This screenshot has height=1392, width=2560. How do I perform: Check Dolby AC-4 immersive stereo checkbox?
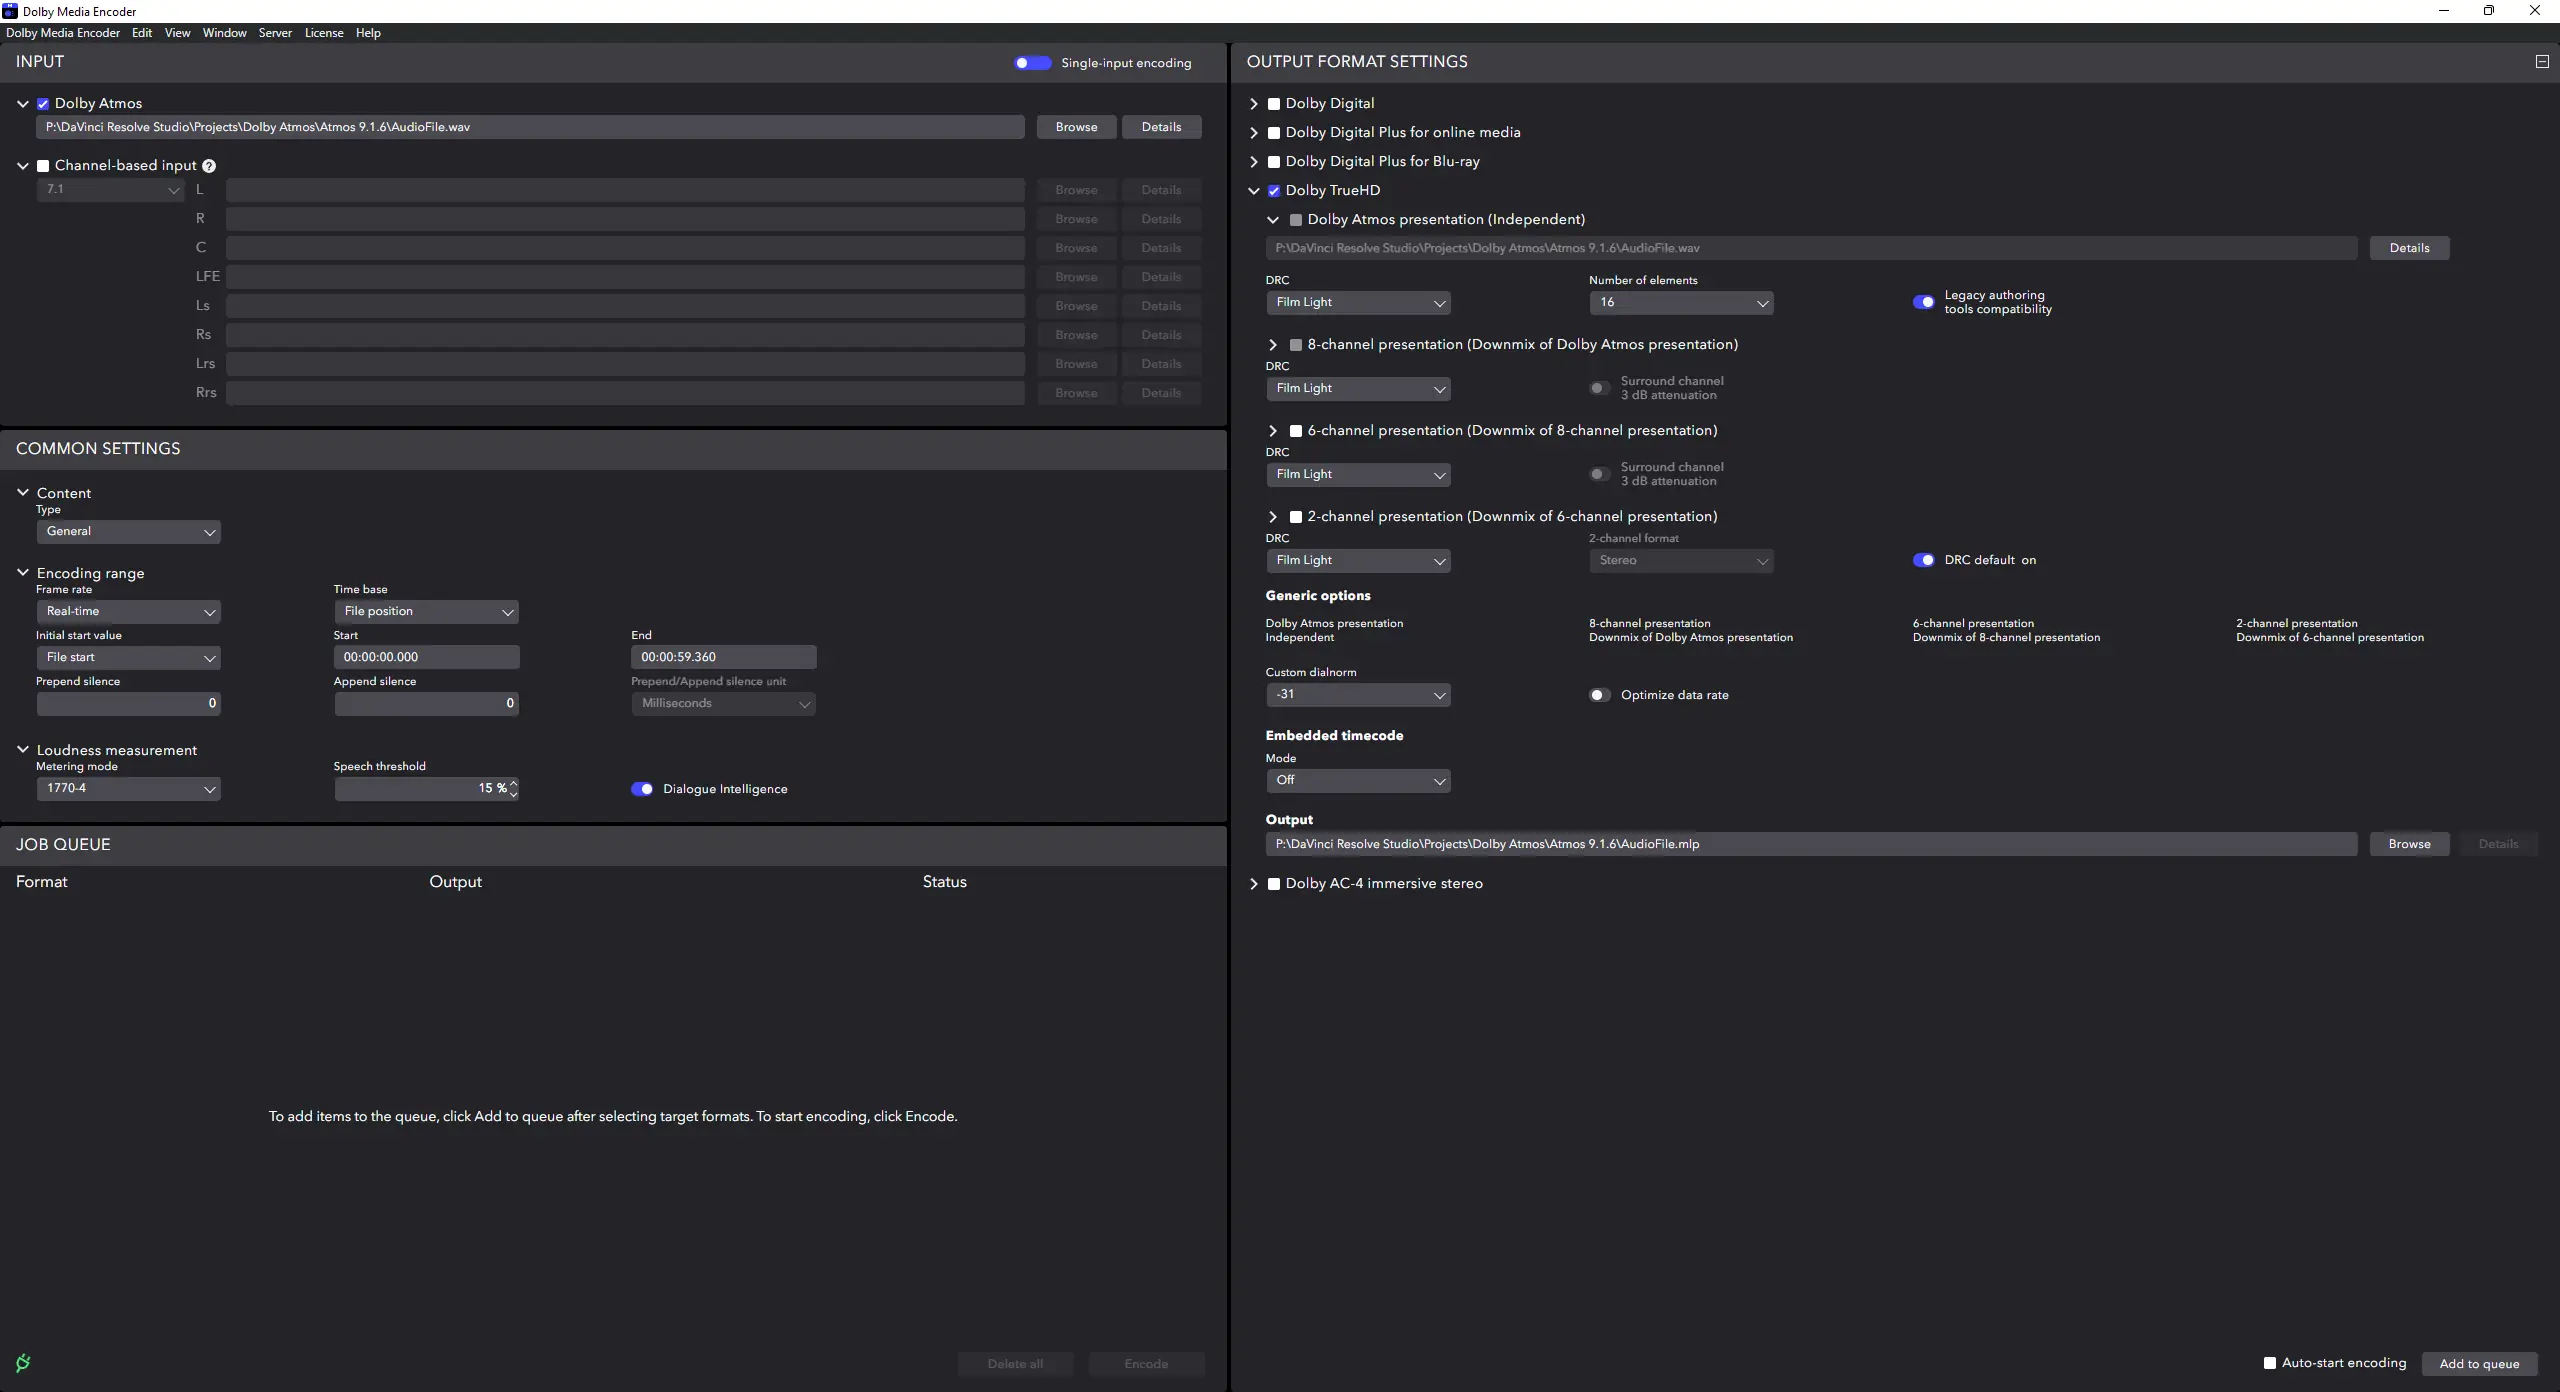coord(1274,884)
